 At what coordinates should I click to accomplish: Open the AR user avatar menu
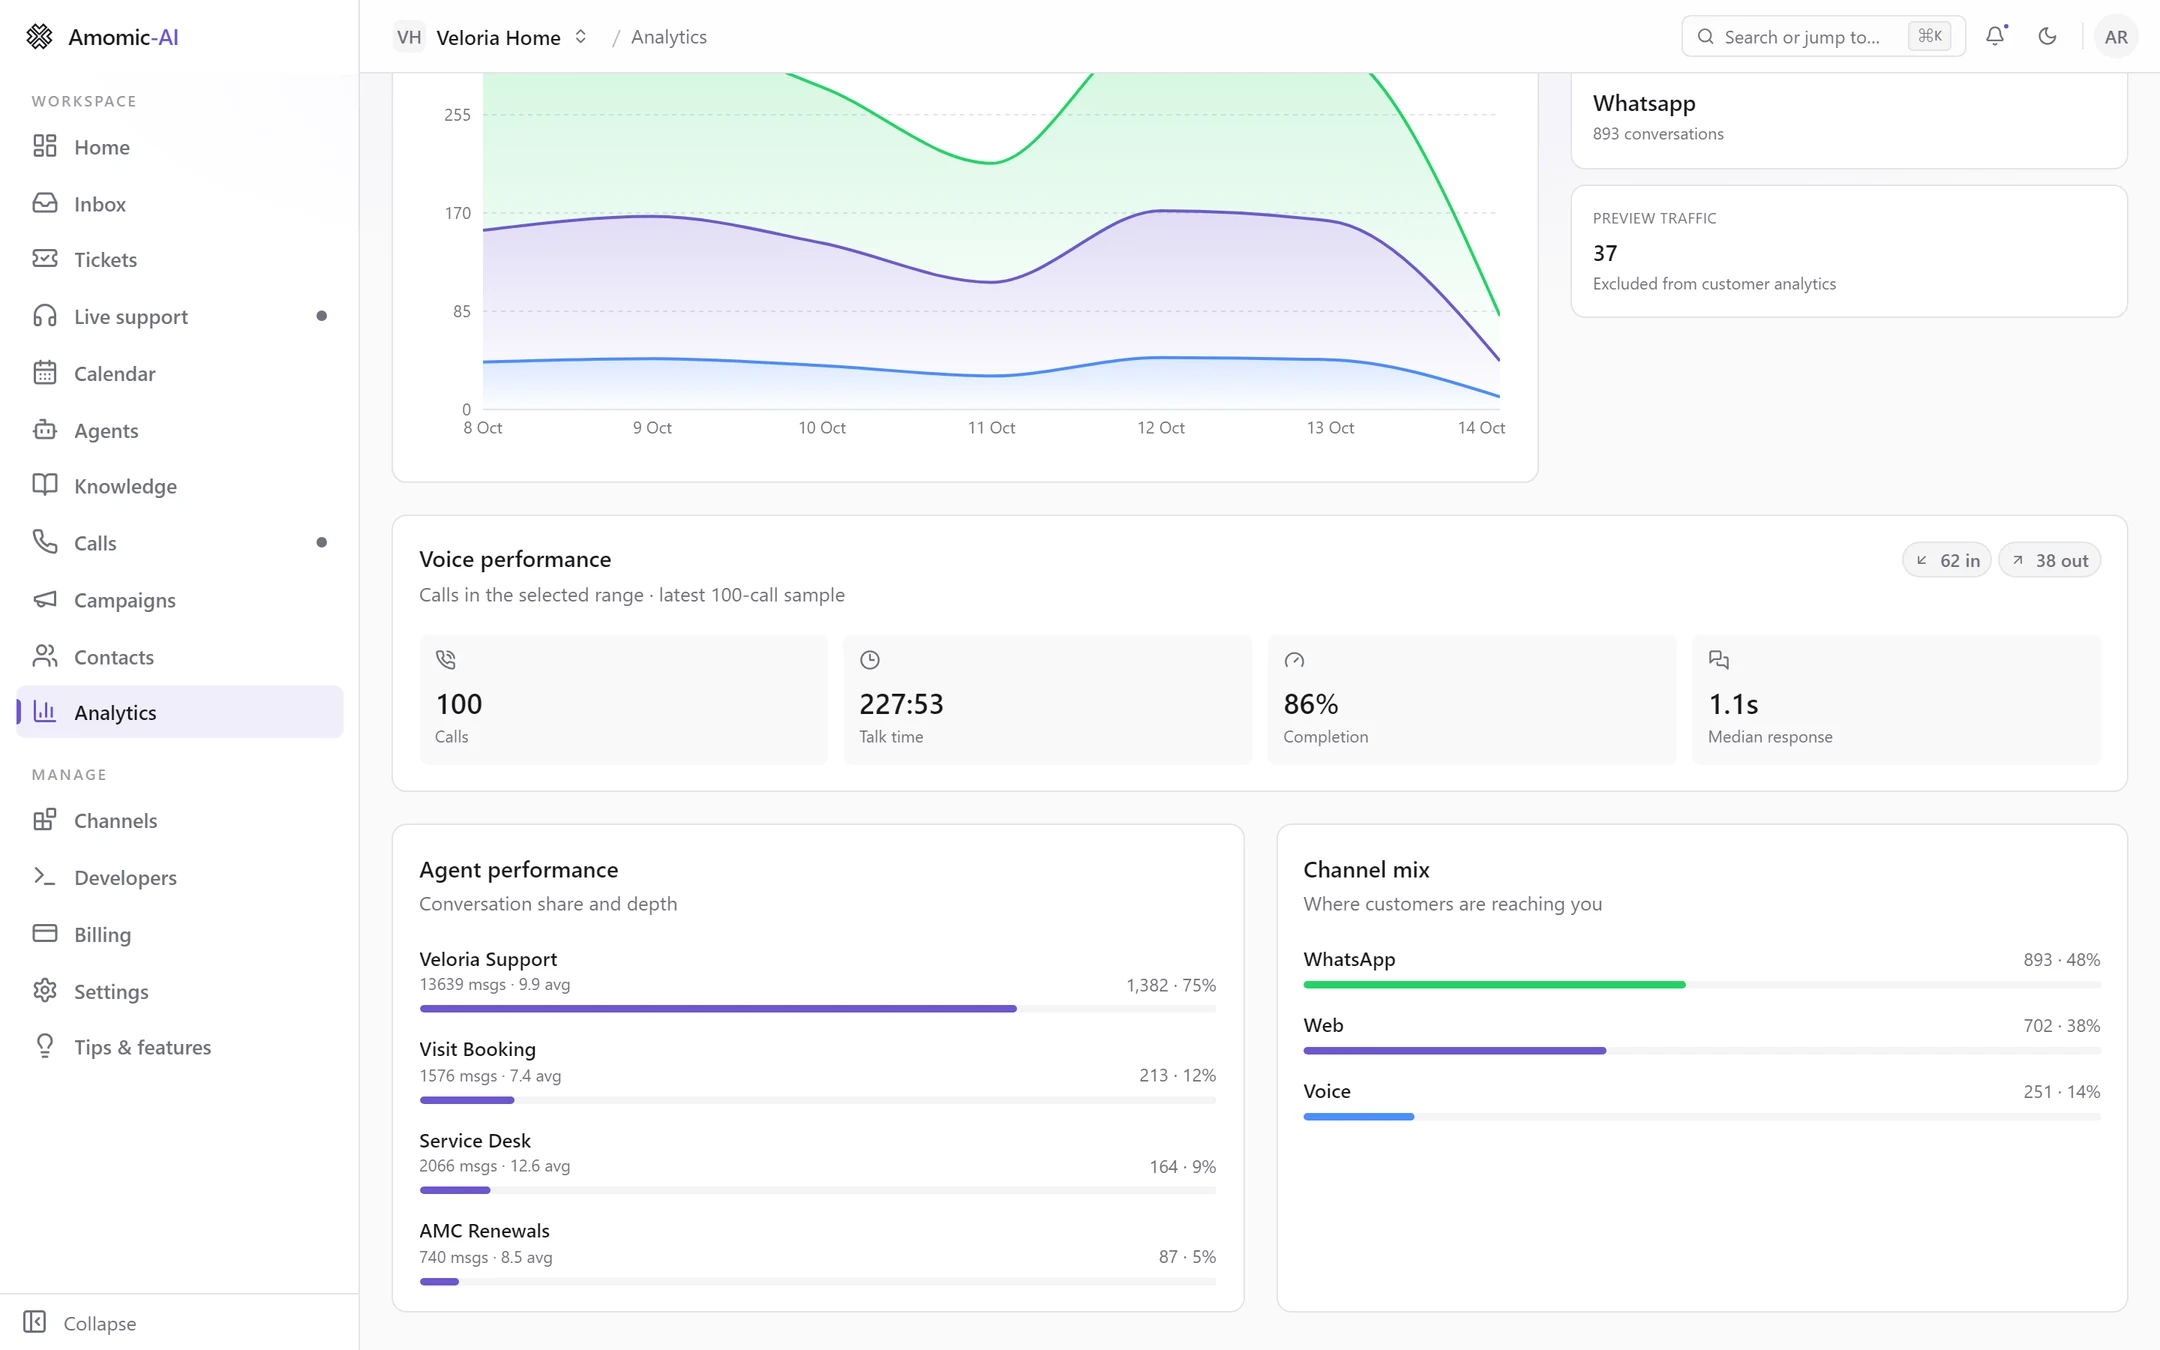coord(2116,37)
